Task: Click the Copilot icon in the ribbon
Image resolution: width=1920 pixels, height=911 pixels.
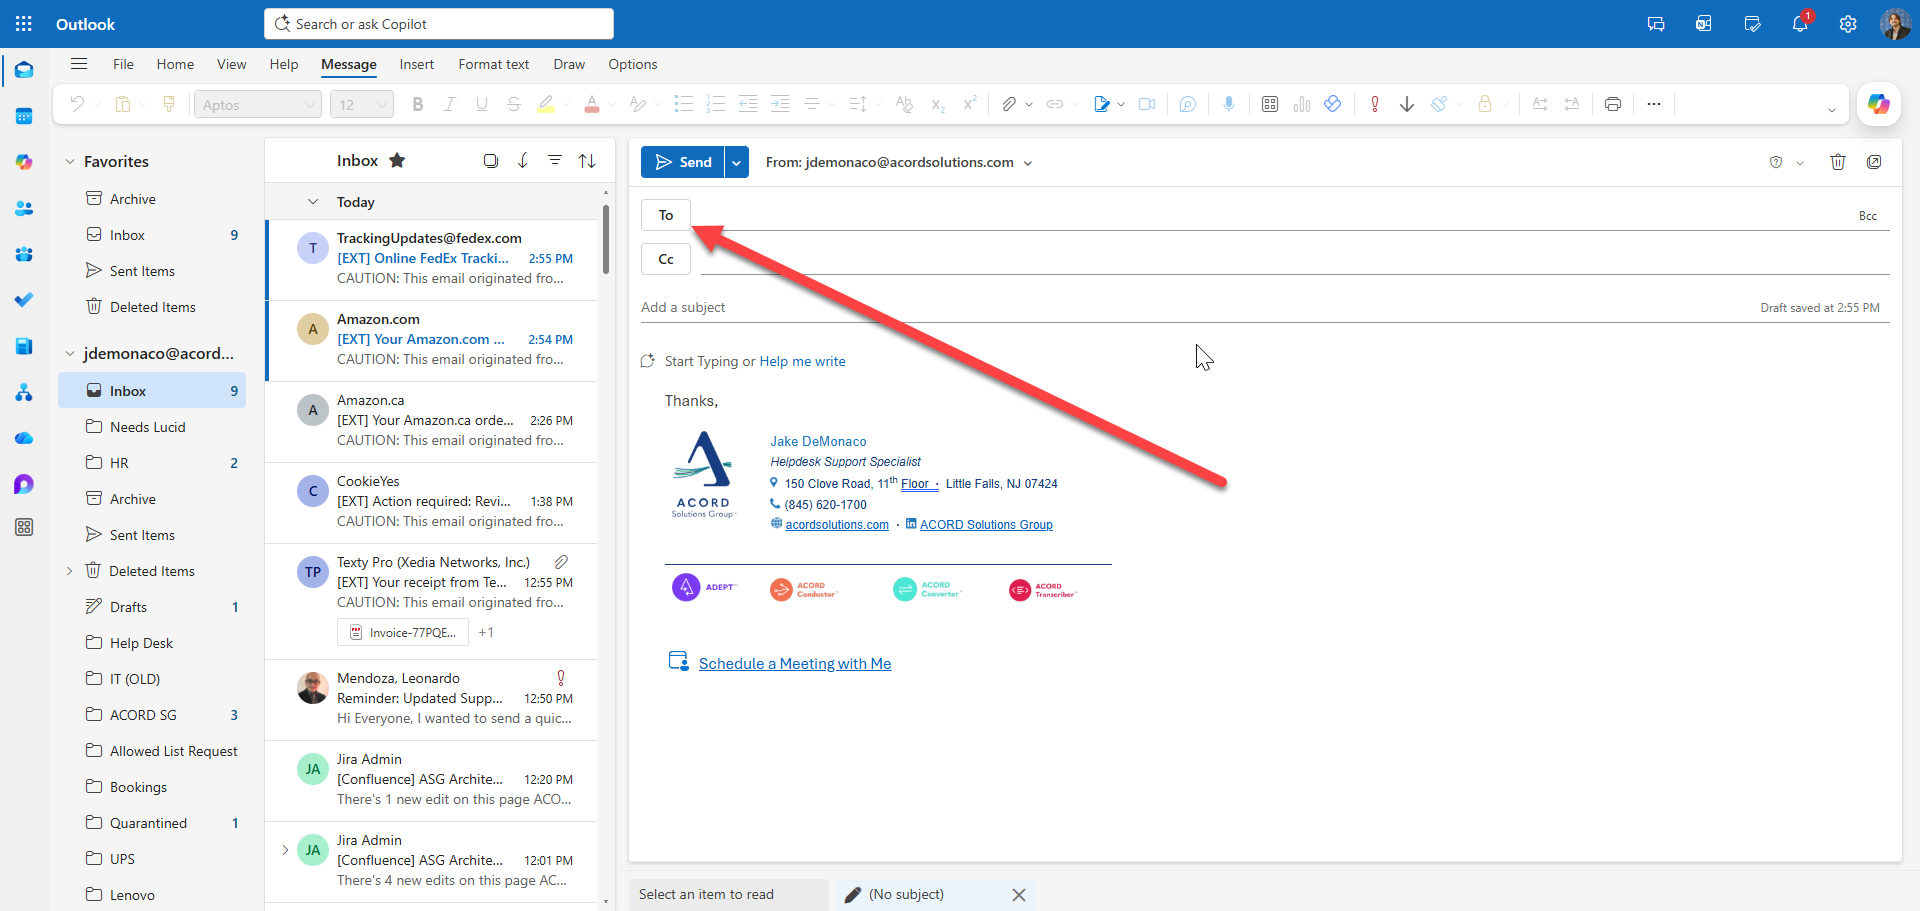Action: coord(1878,104)
